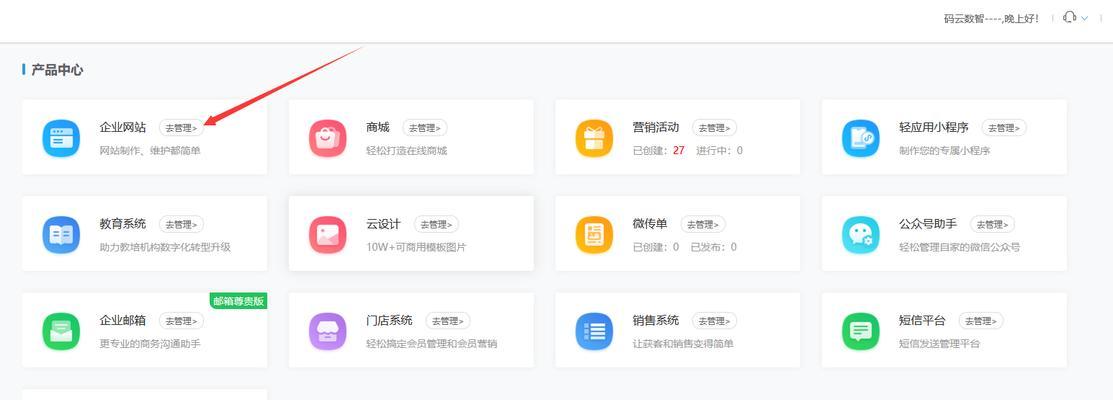
Task: Click 去管理 button for 公众号助手
Action: point(992,225)
